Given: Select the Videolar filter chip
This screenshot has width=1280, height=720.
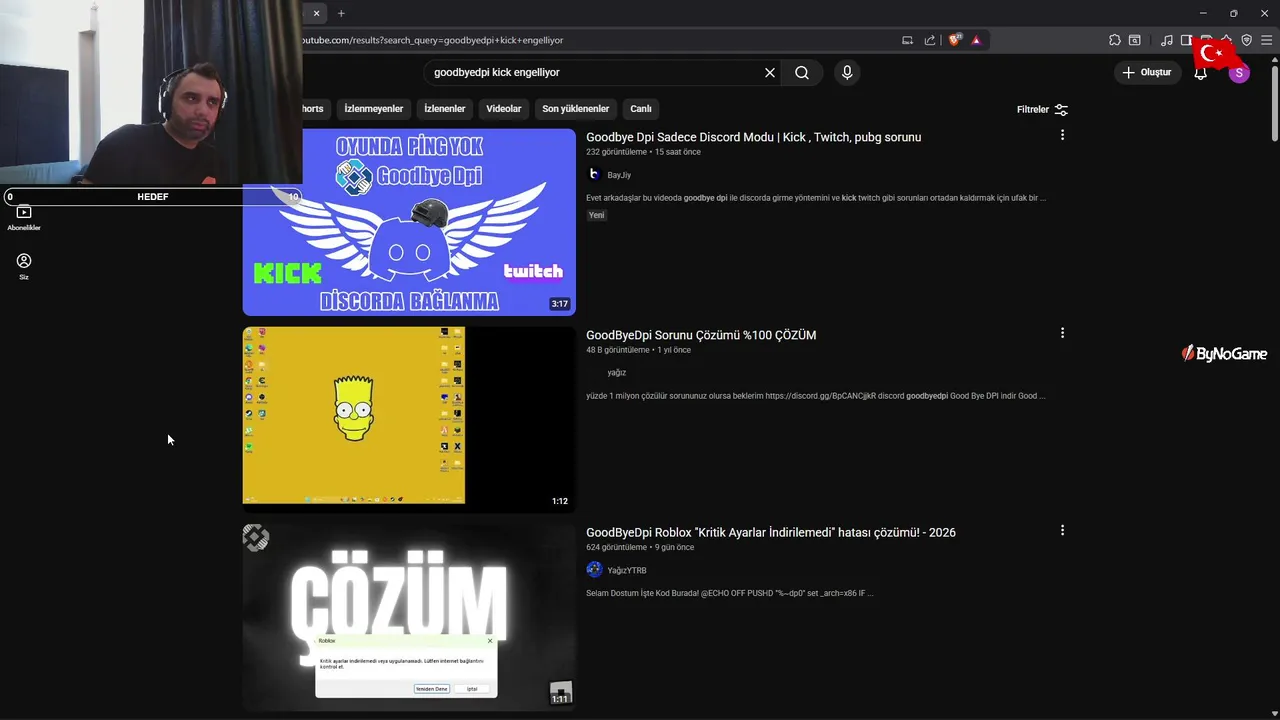Looking at the screenshot, I should [504, 109].
